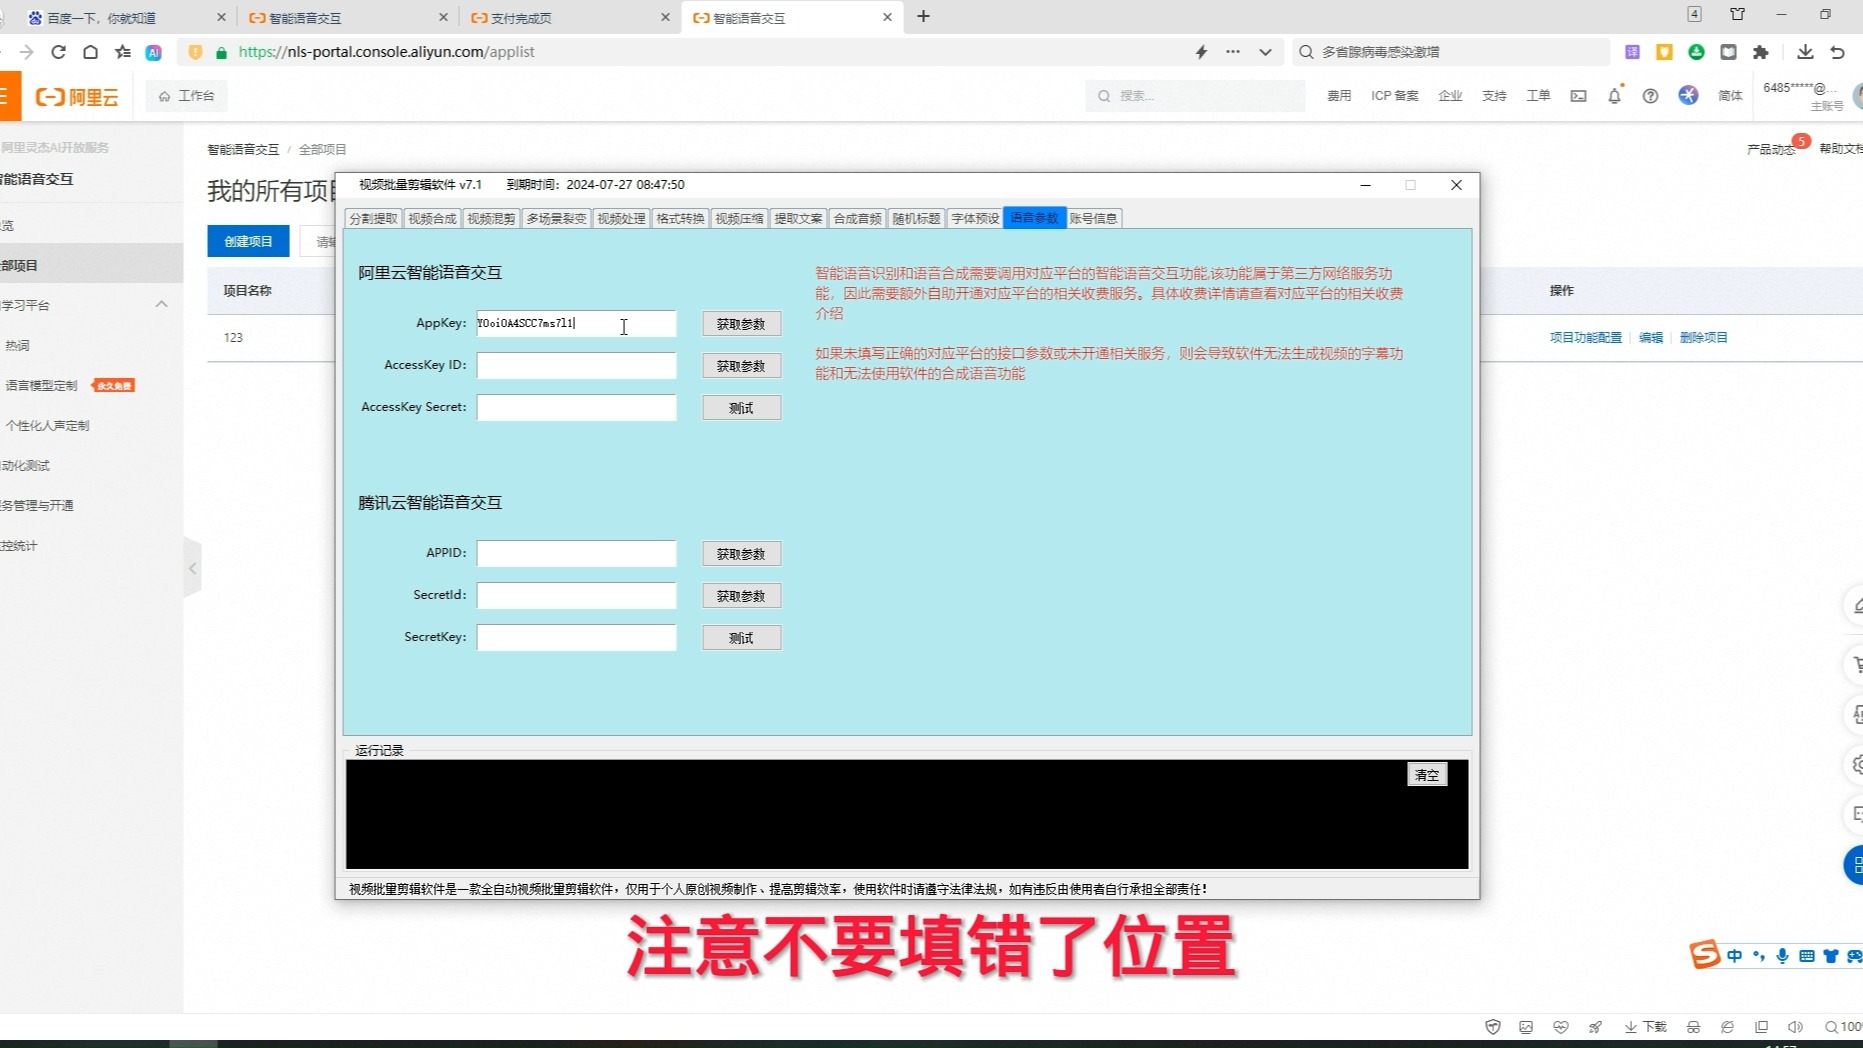Open 支持 menu in Aliyun header
The image size is (1863, 1048).
click(1494, 96)
